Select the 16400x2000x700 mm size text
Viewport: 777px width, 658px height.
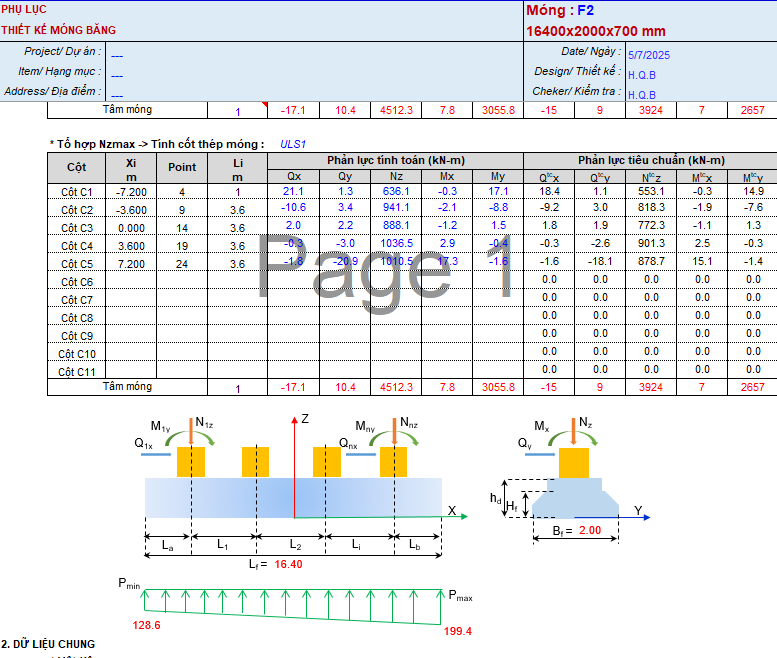[x=596, y=31]
